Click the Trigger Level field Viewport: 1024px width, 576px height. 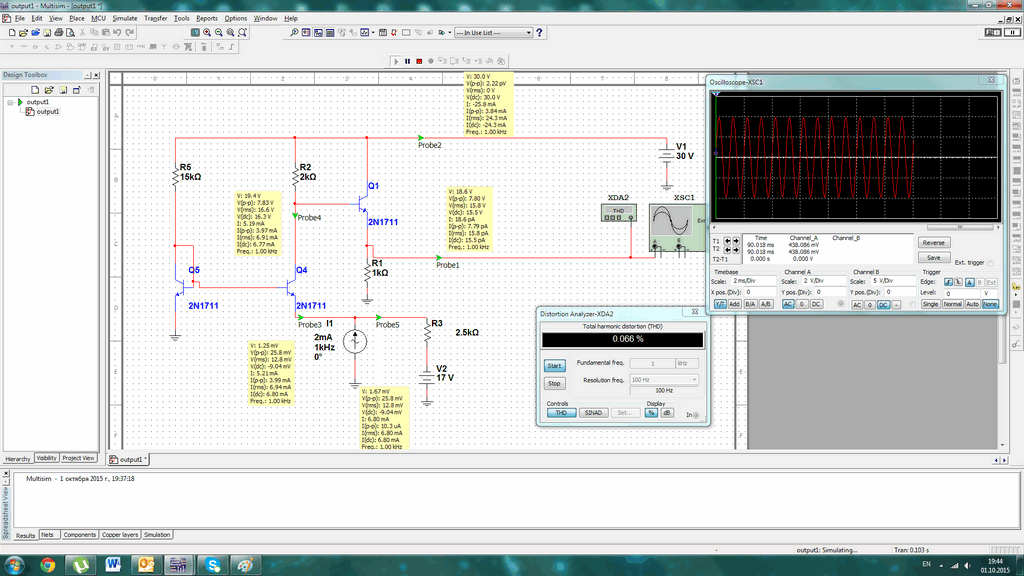(962, 293)
